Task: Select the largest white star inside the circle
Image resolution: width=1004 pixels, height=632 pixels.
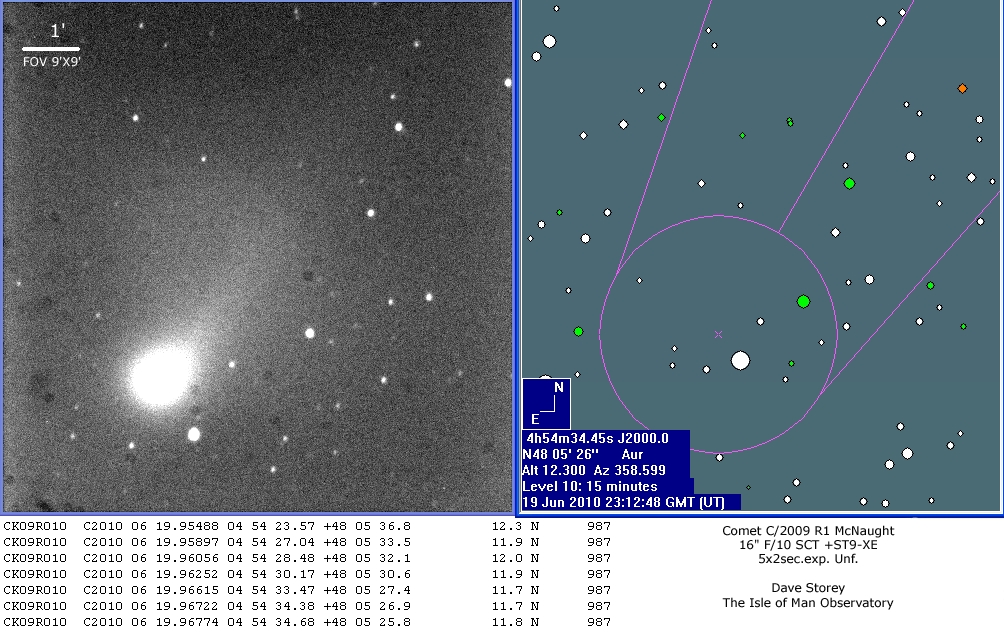Action: click(740, 361)
